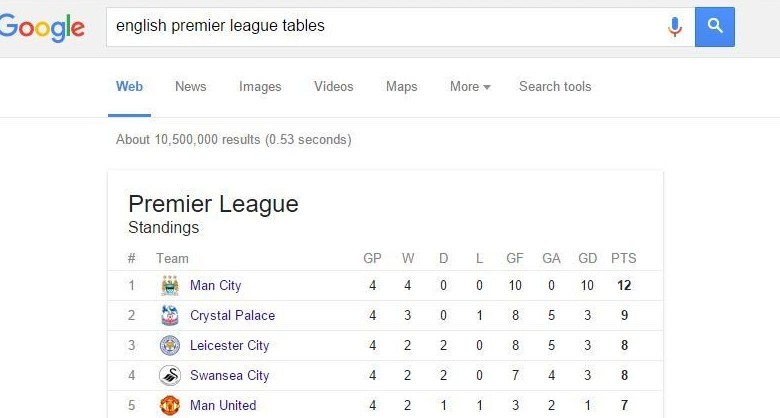Click the Leicester City crest icon

(170, 345)
